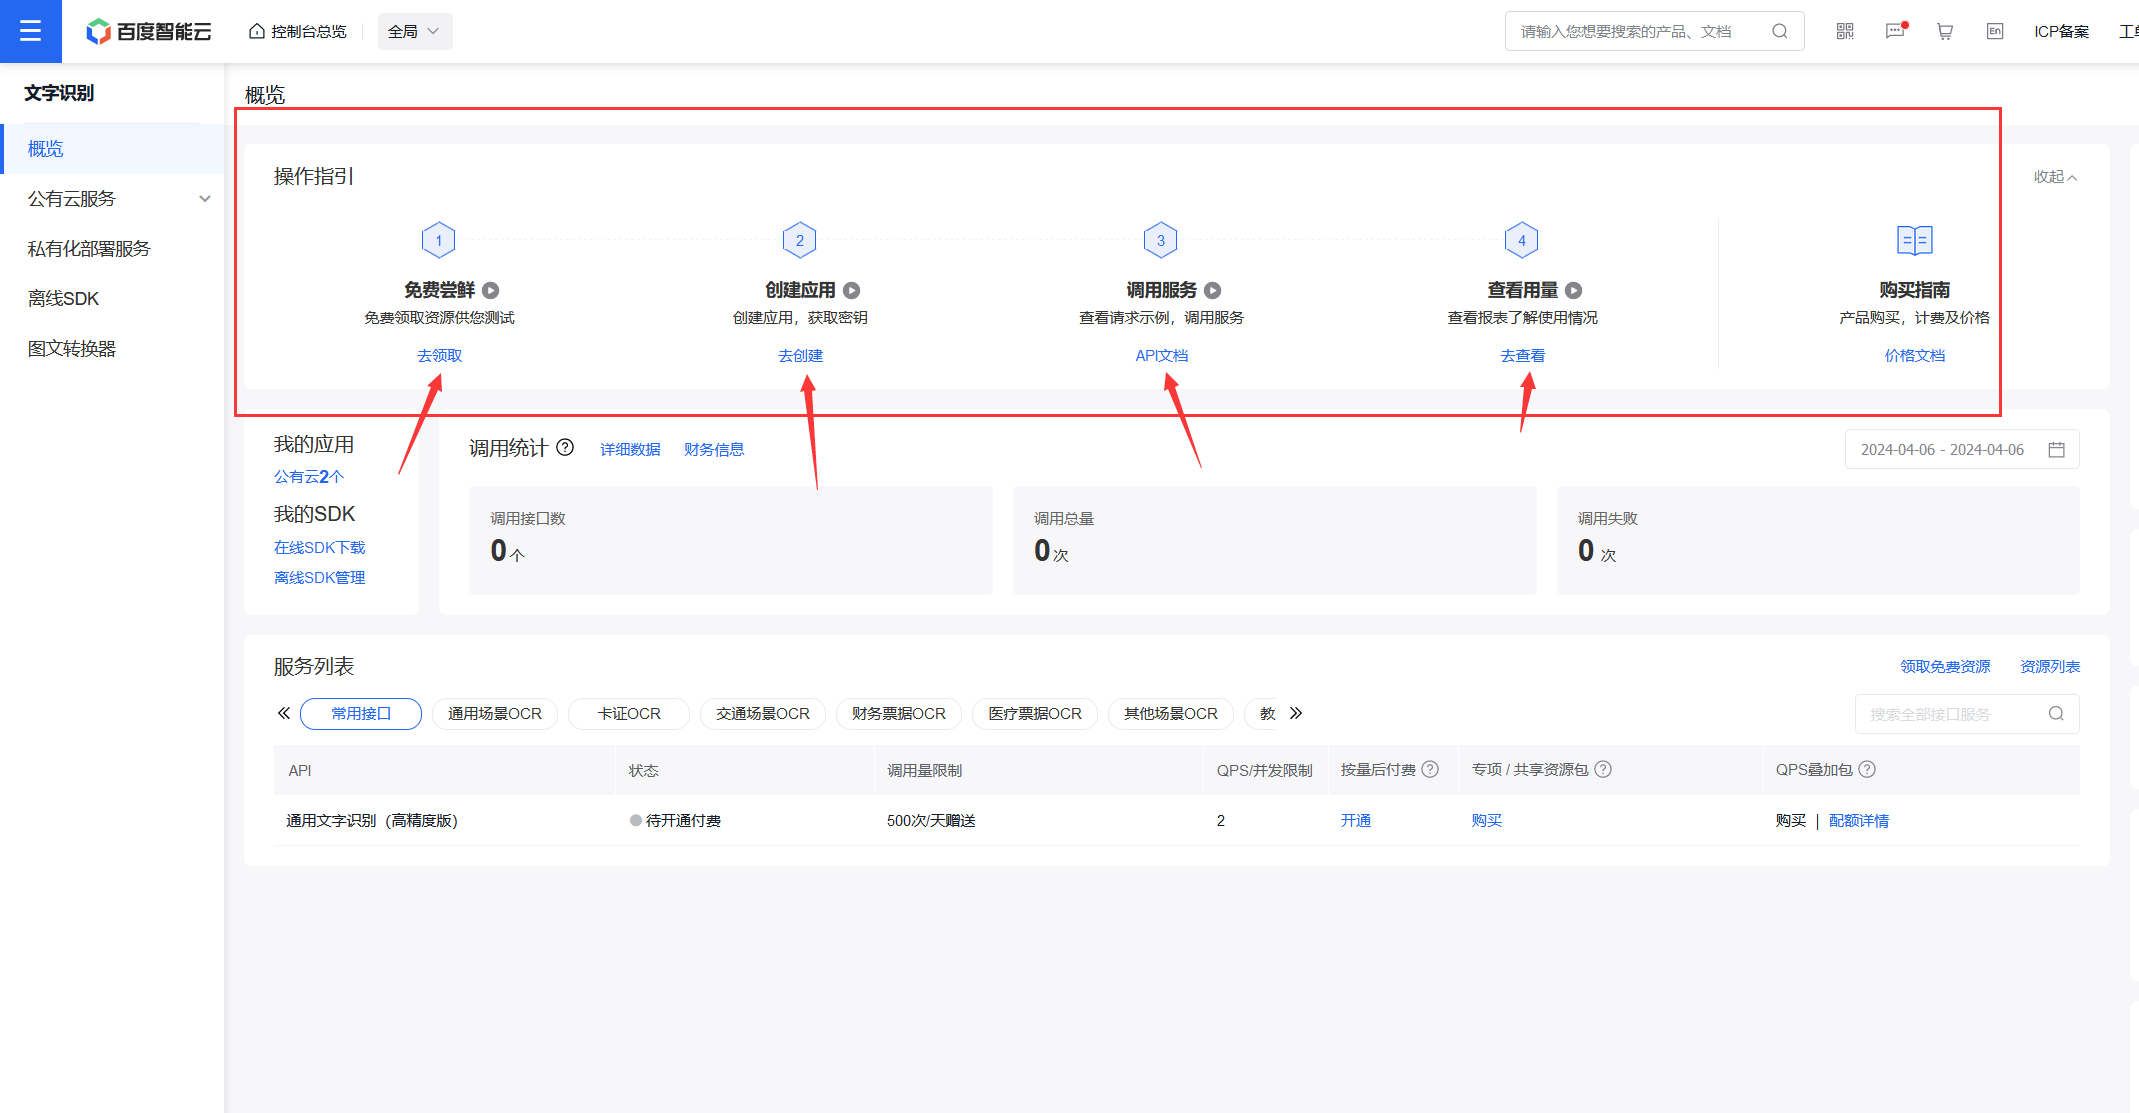Select the 财务票据OCR tab

(898, 713)
